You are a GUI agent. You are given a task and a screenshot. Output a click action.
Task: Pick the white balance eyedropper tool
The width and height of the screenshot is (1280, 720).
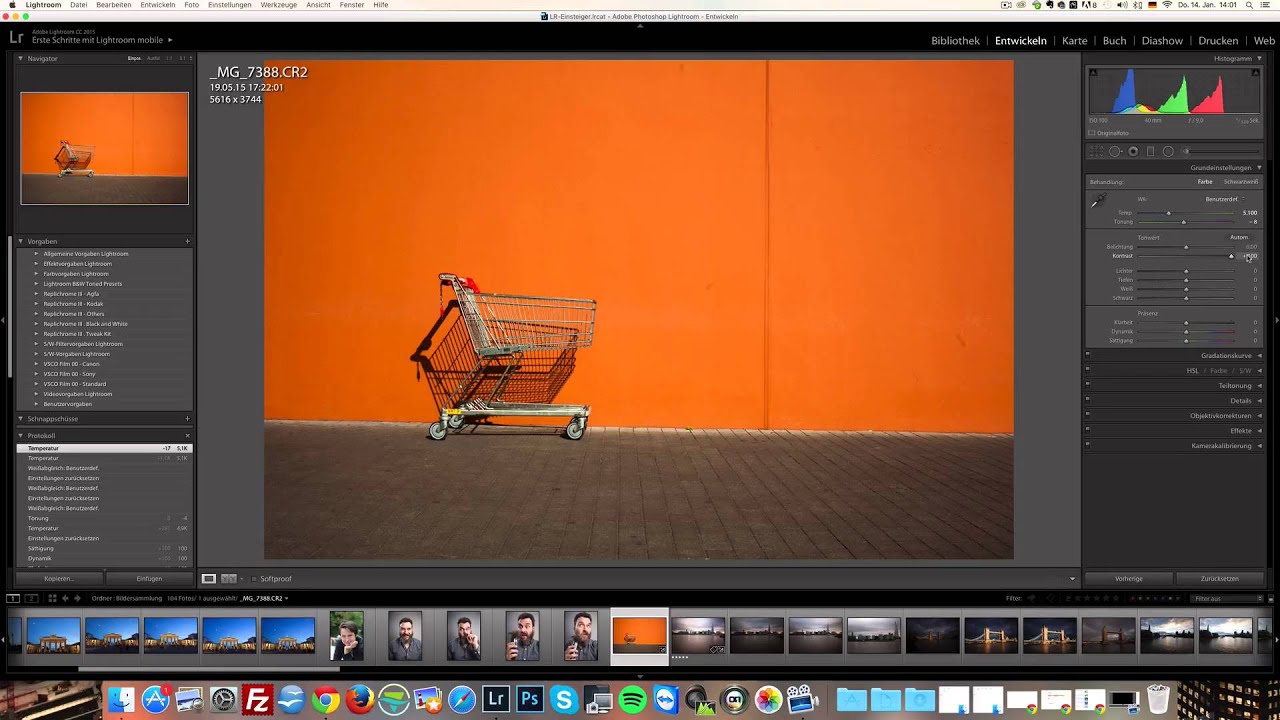point(1098,201)
